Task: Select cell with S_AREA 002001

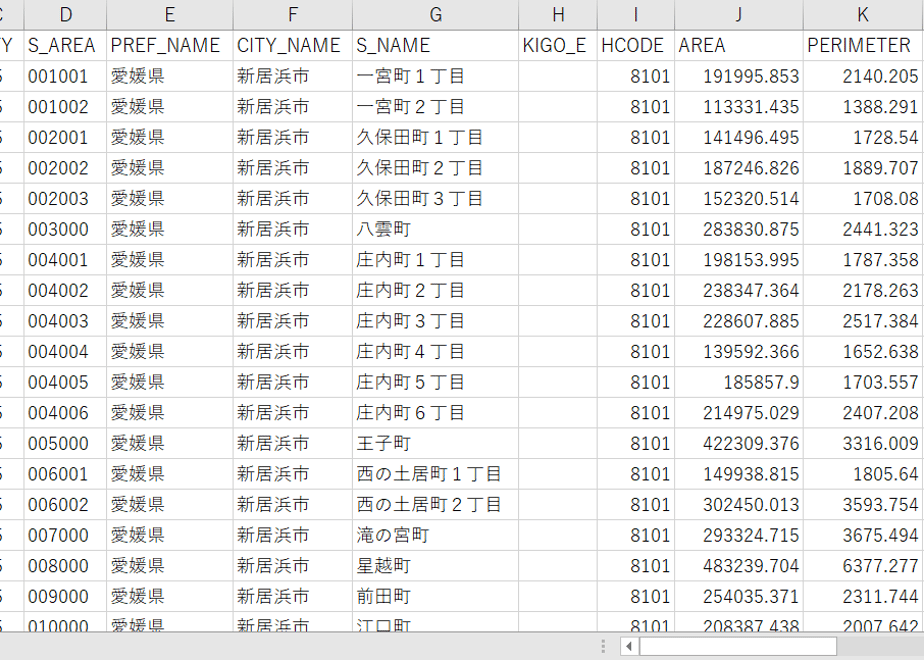Action: (65, 137)
